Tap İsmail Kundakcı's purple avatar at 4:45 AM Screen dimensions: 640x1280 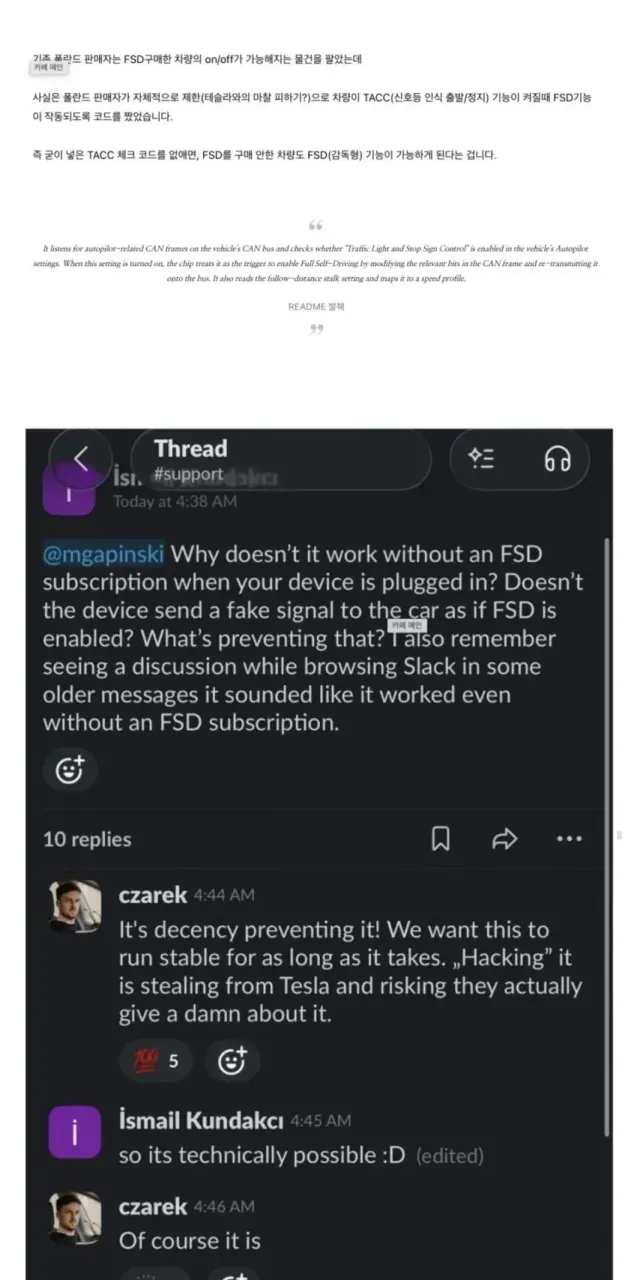click(x=75, y=1130)
